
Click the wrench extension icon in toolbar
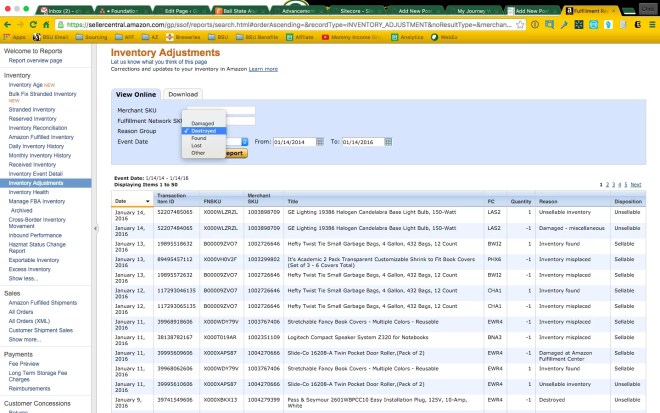(x=564, y=25)
